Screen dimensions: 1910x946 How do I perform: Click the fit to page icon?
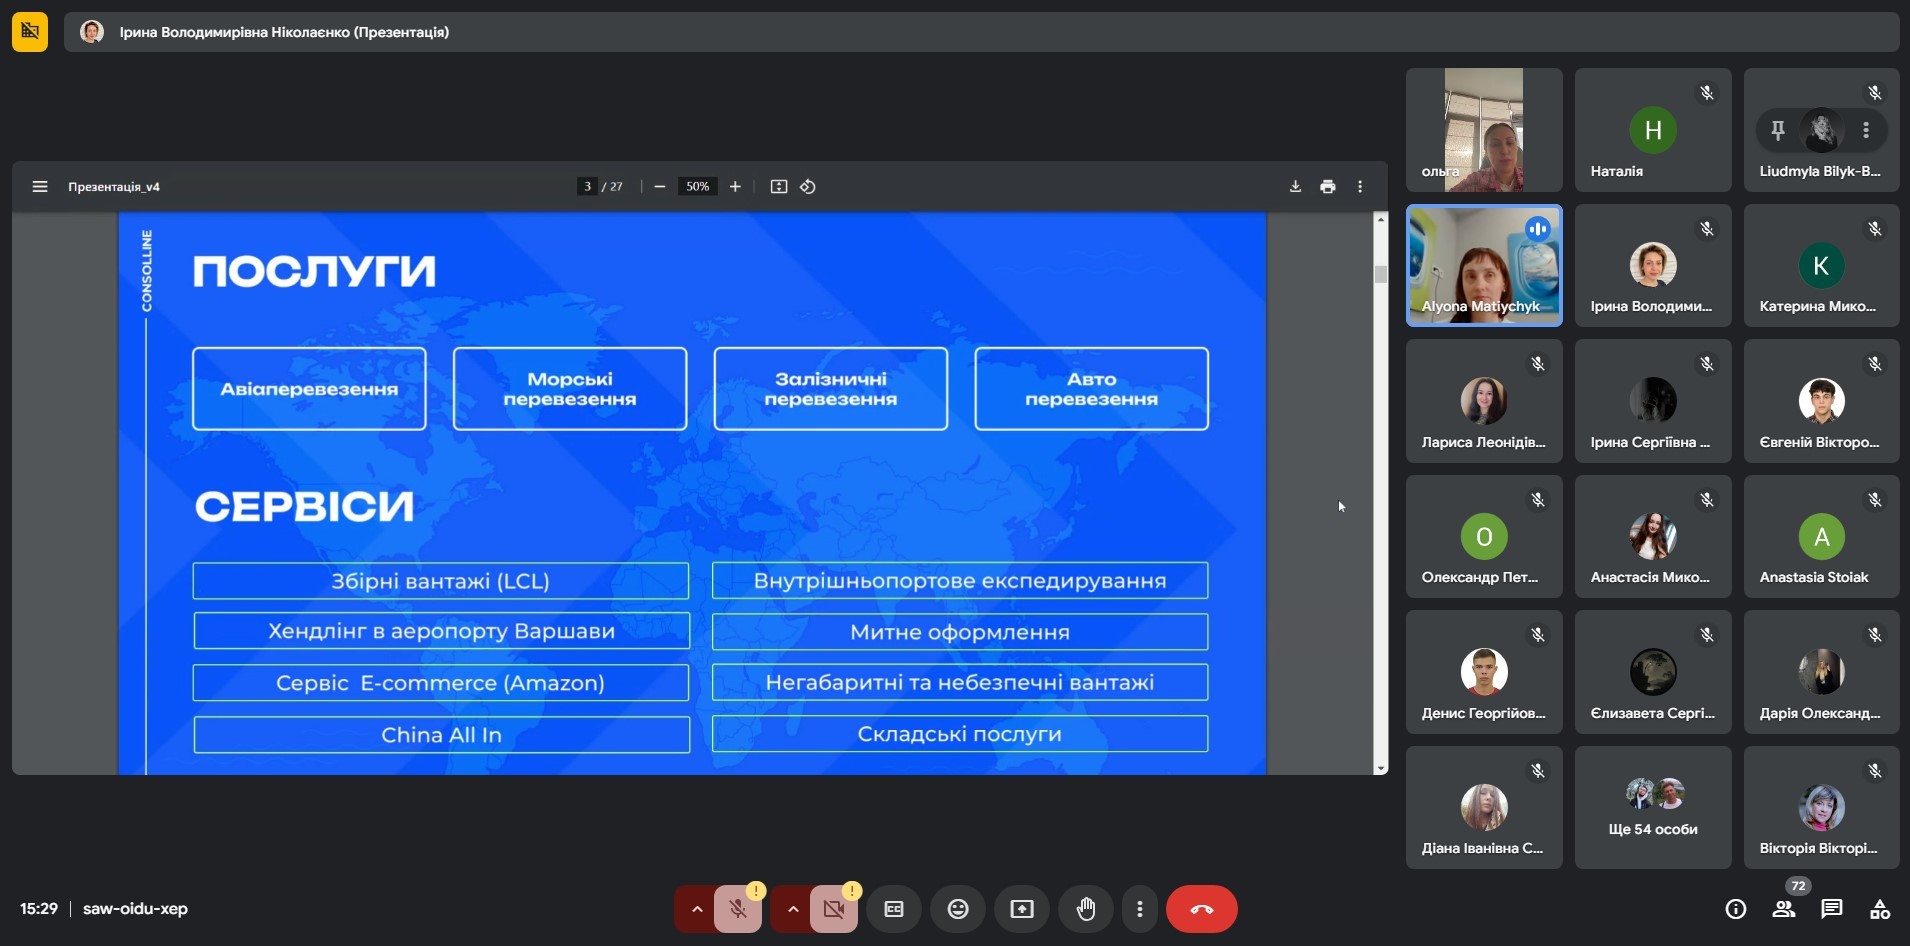coord(778,187)
